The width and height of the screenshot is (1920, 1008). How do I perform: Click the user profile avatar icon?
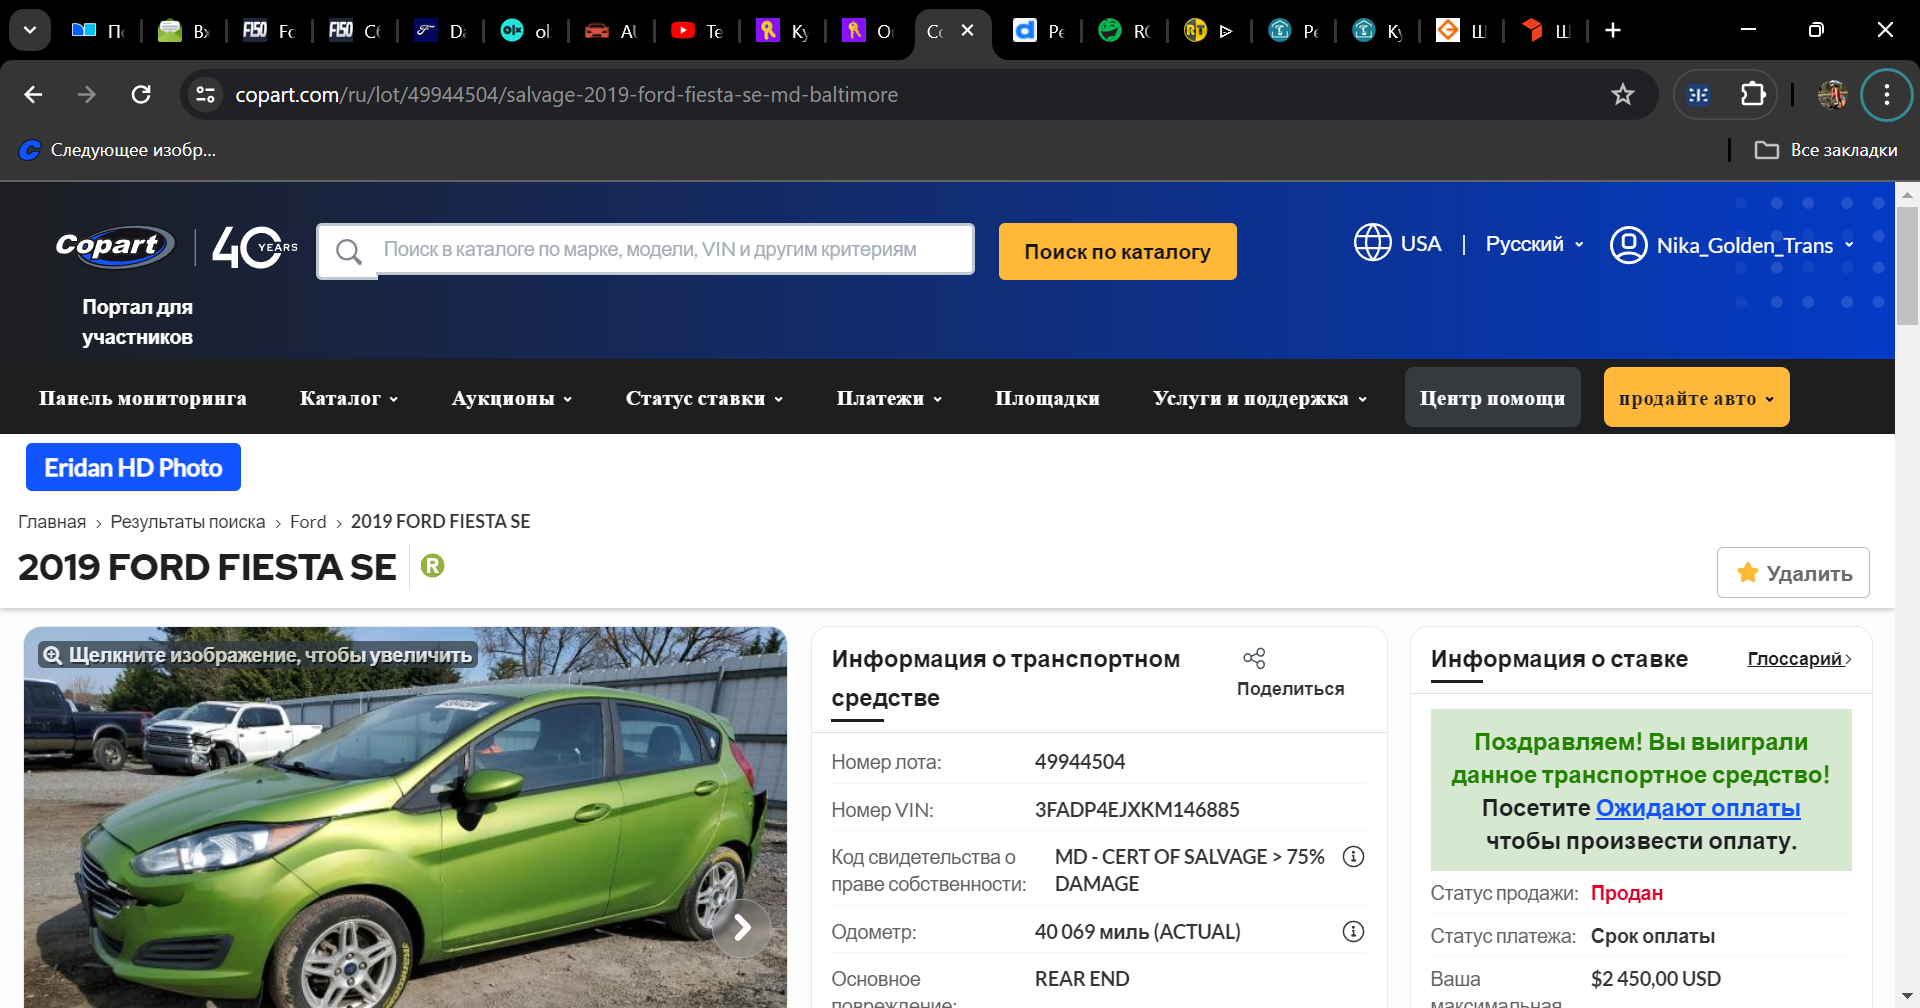pyautogui.click(x=1628, y=245)
